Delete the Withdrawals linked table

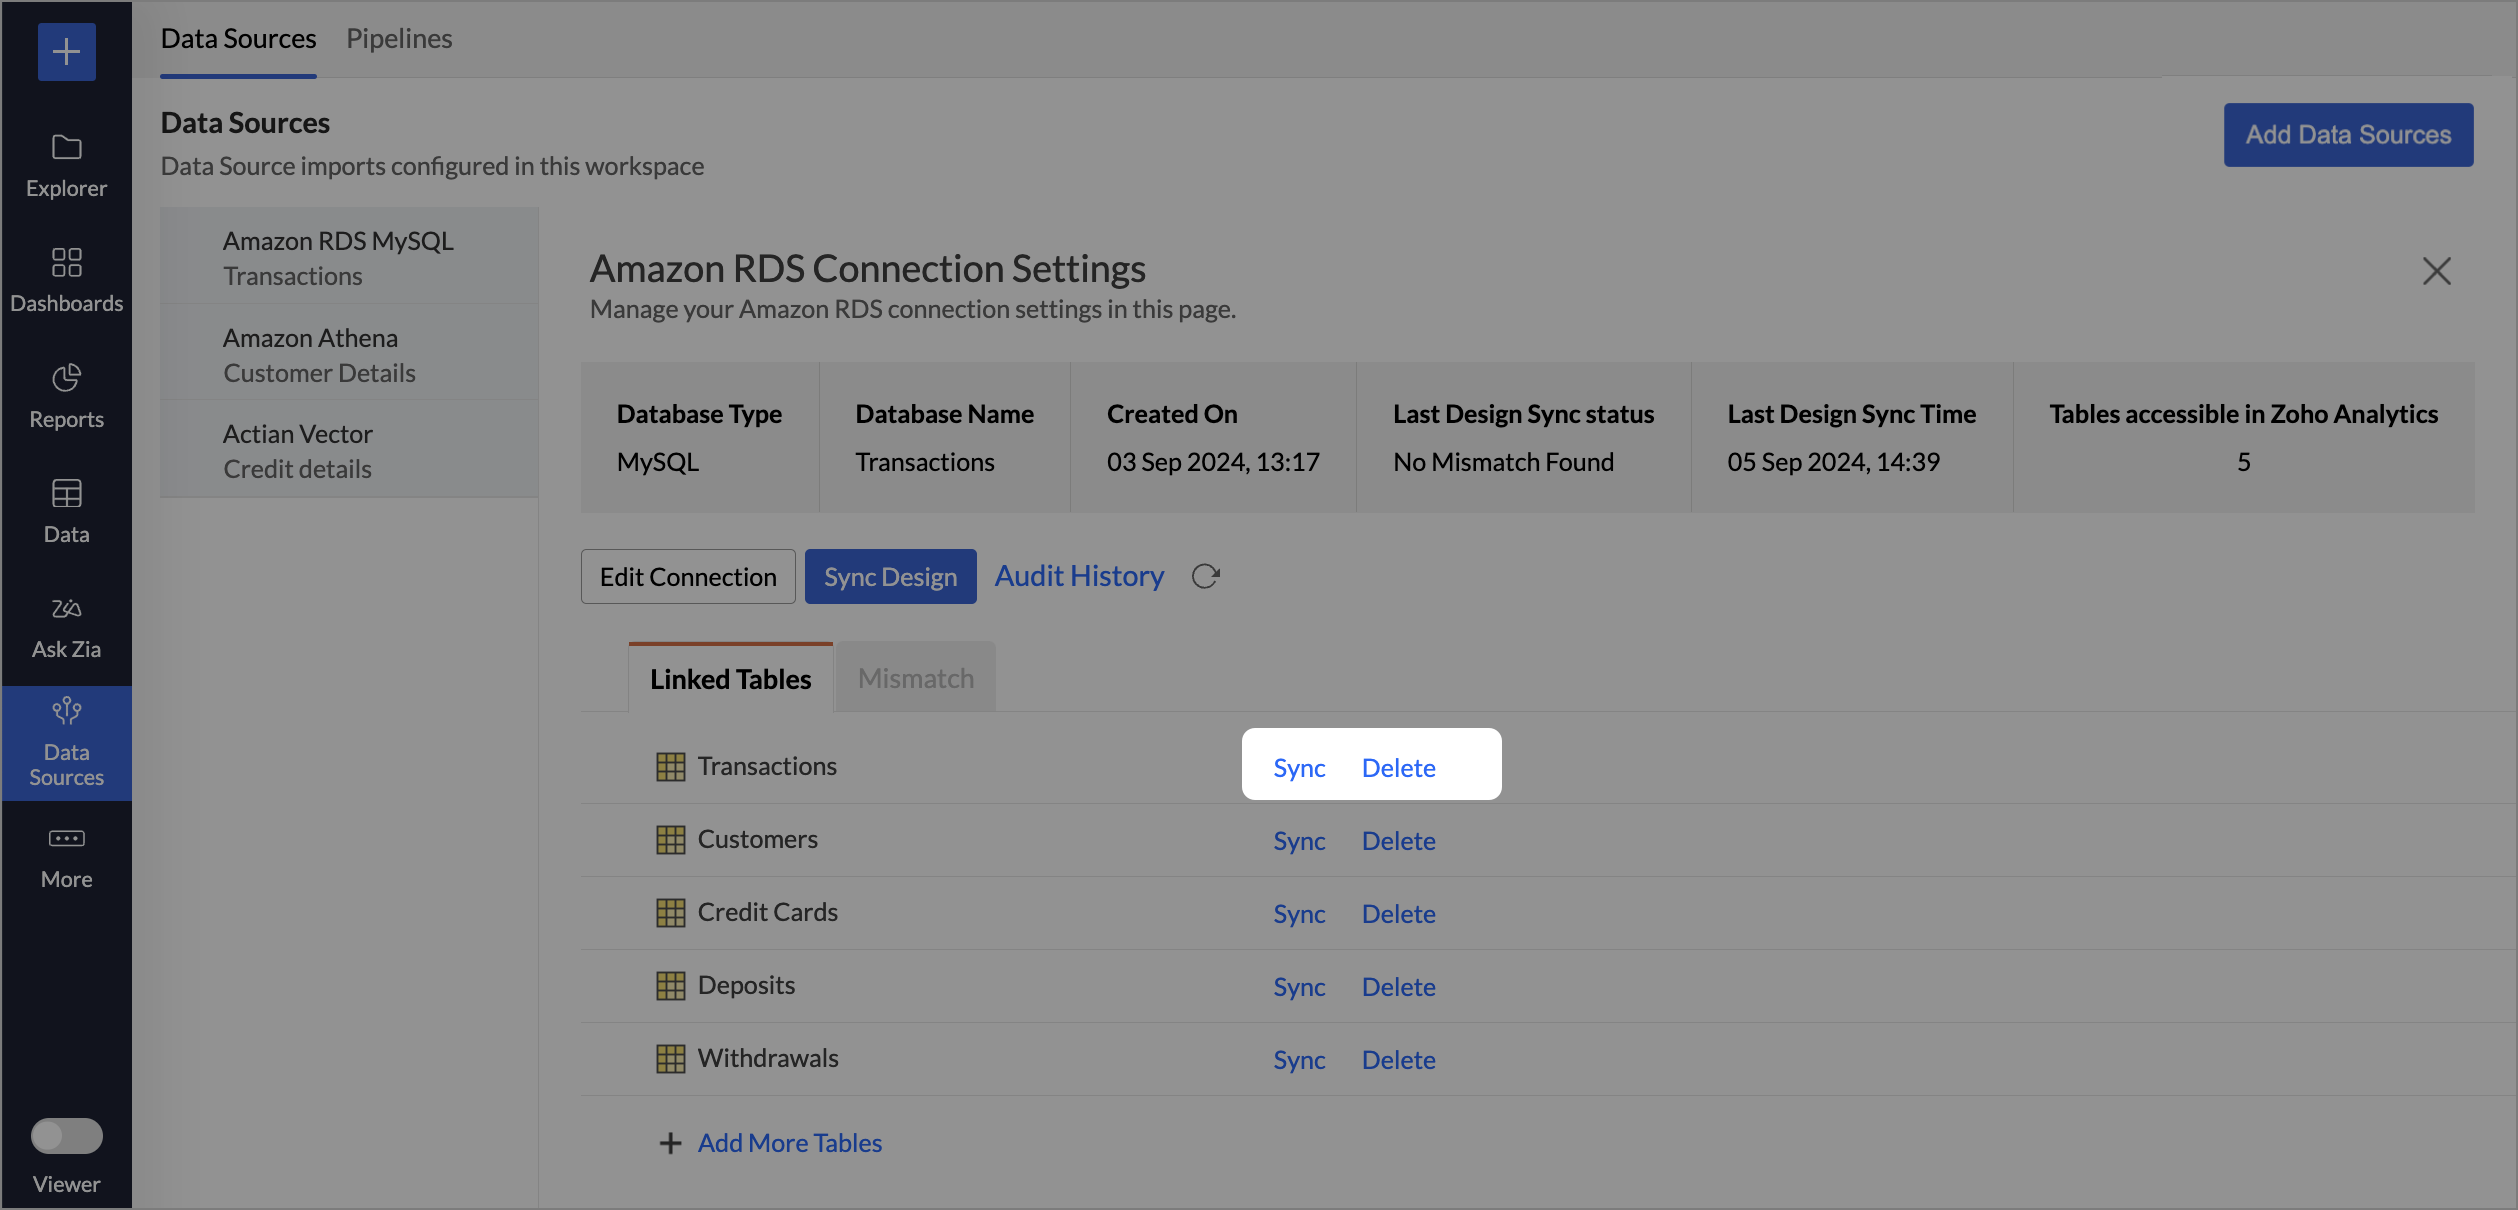[1398, 1060]
